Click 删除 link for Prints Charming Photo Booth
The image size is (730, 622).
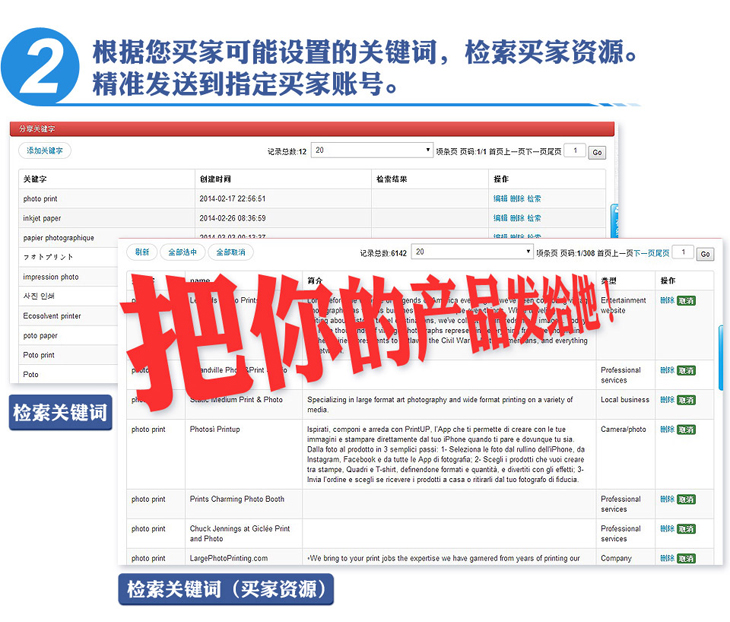[666, 499]
